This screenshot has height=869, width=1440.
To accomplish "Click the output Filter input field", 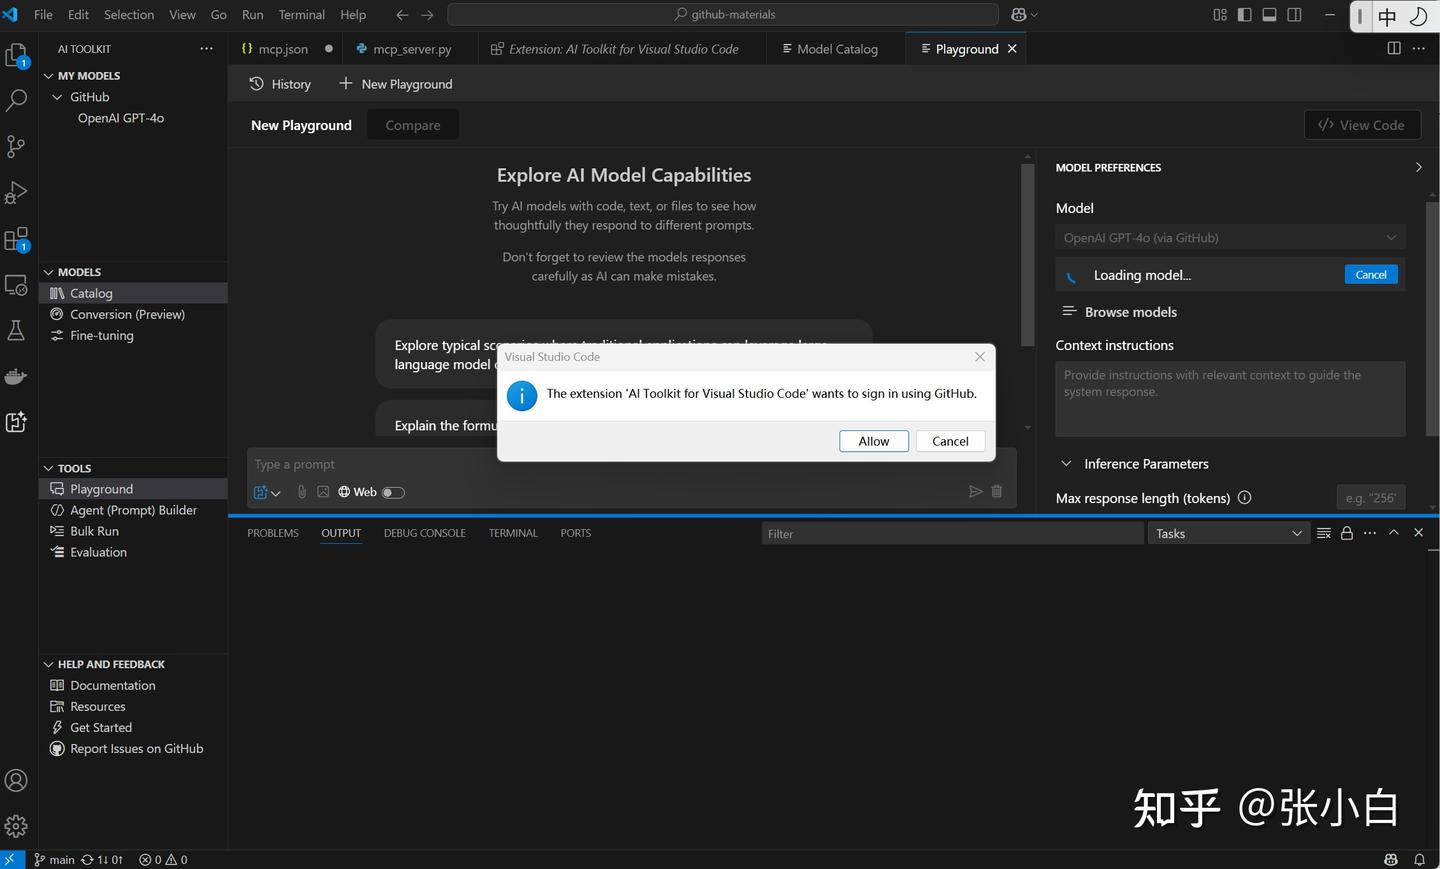I will [952, 534].
